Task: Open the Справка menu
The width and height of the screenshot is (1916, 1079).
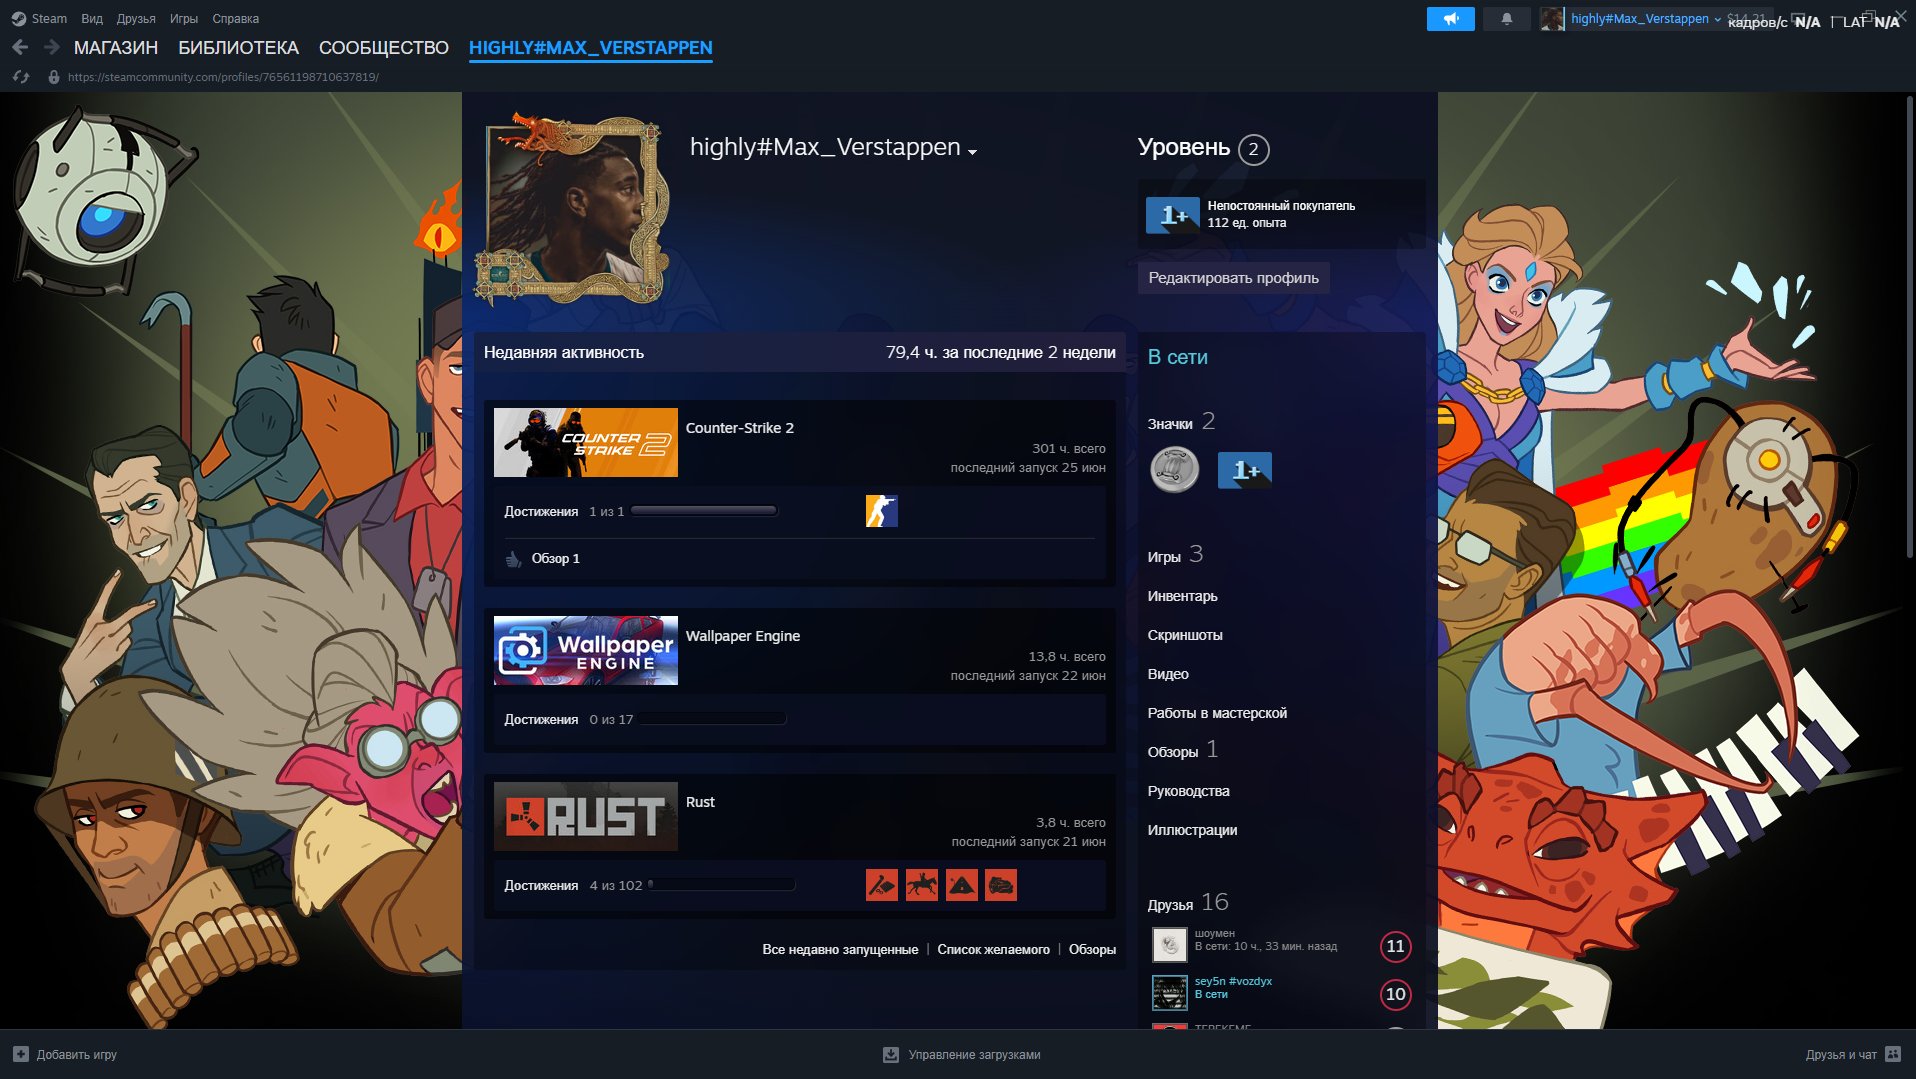Action: pos(236,18)
